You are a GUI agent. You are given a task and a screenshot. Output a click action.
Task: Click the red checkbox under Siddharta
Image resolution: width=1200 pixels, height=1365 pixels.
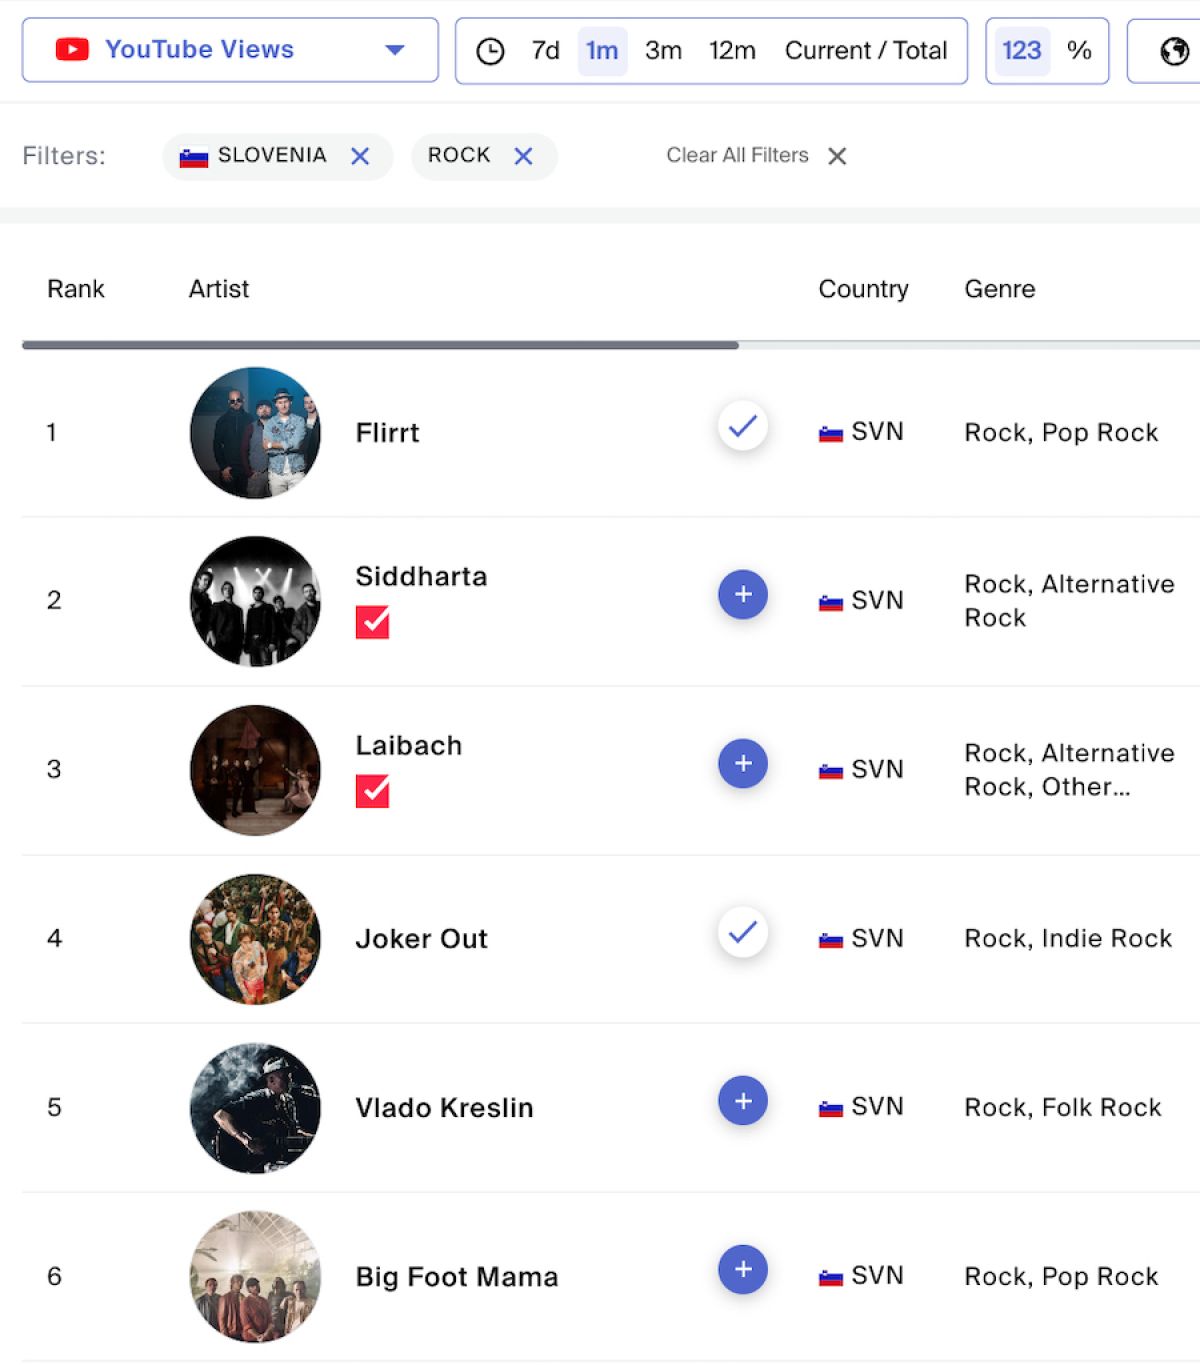(372, 622)
